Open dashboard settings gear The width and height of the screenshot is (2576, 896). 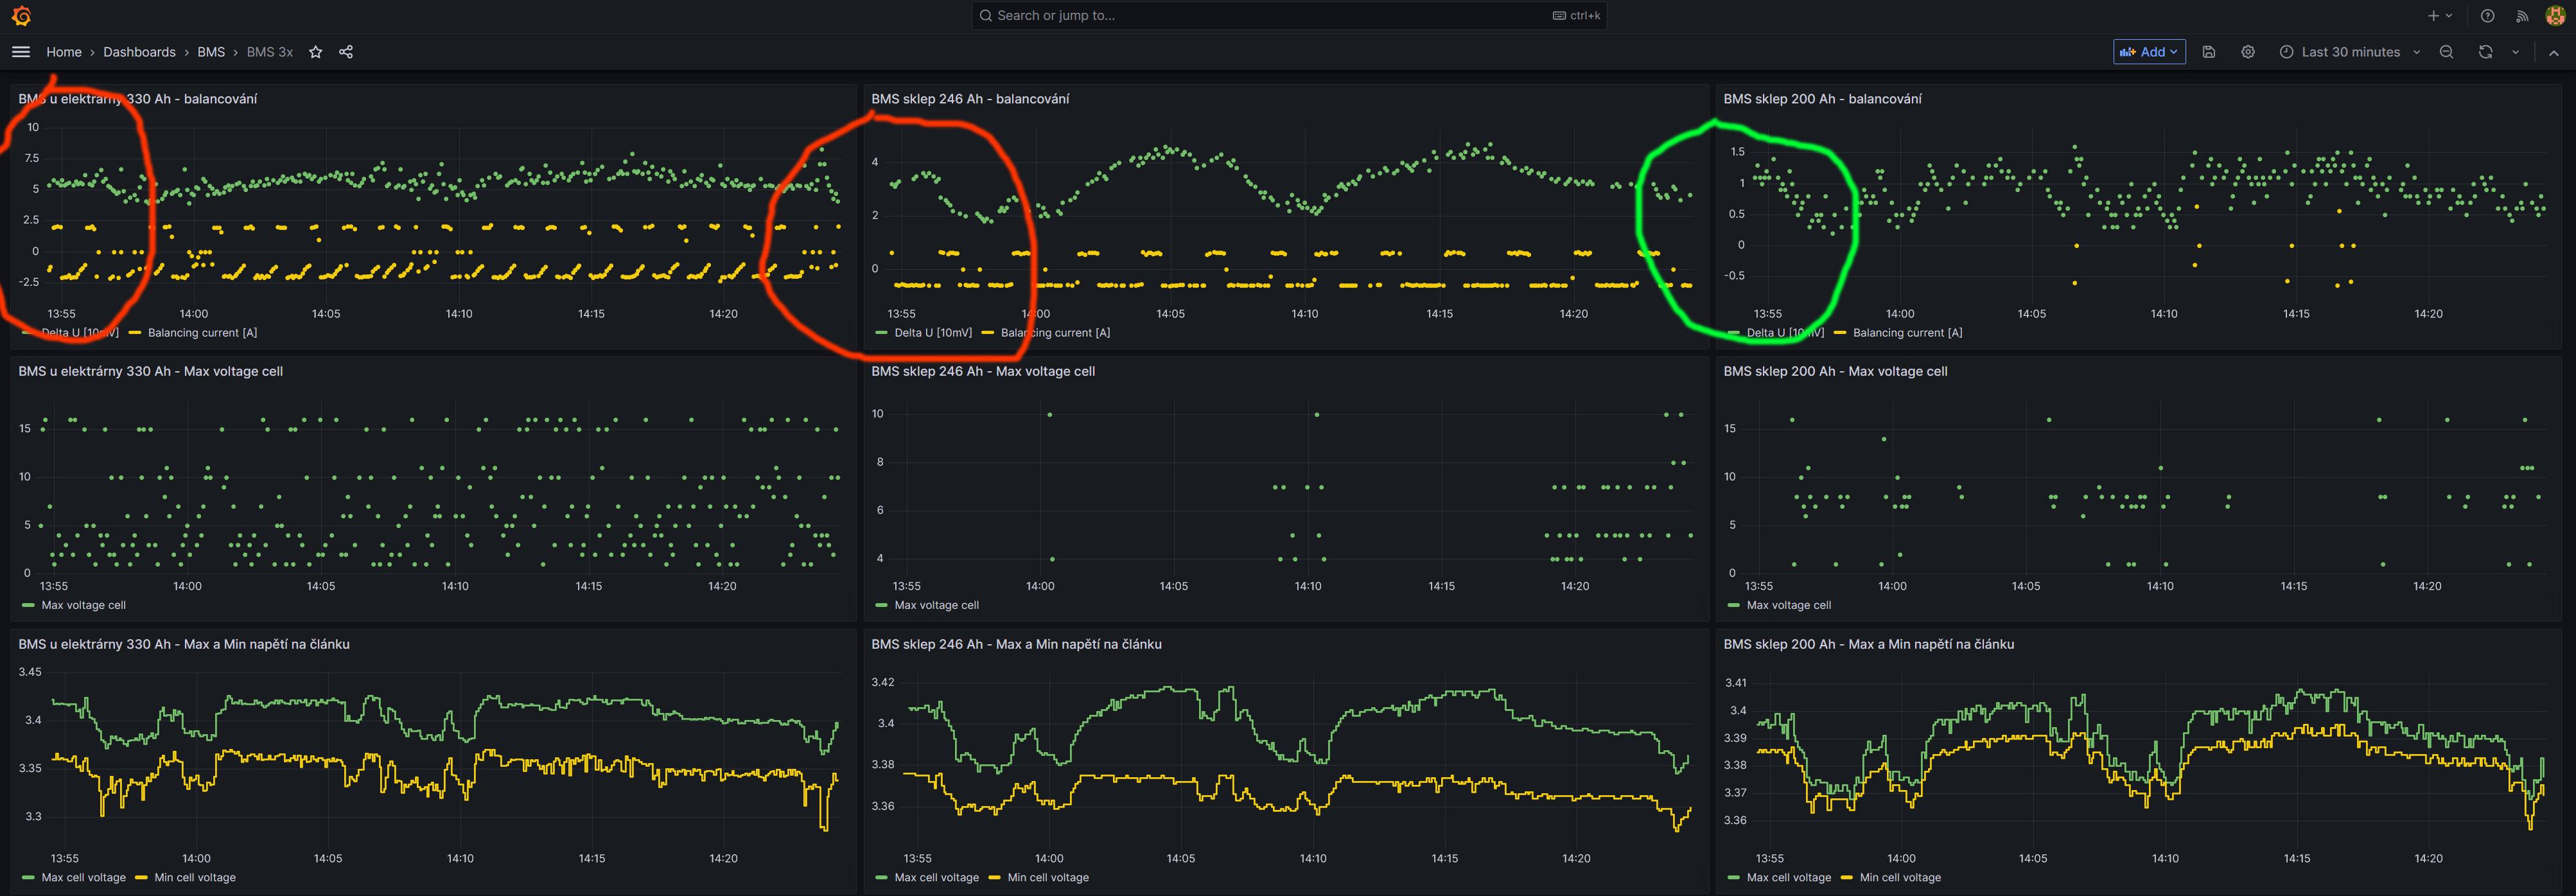(x=2247, y=52)
